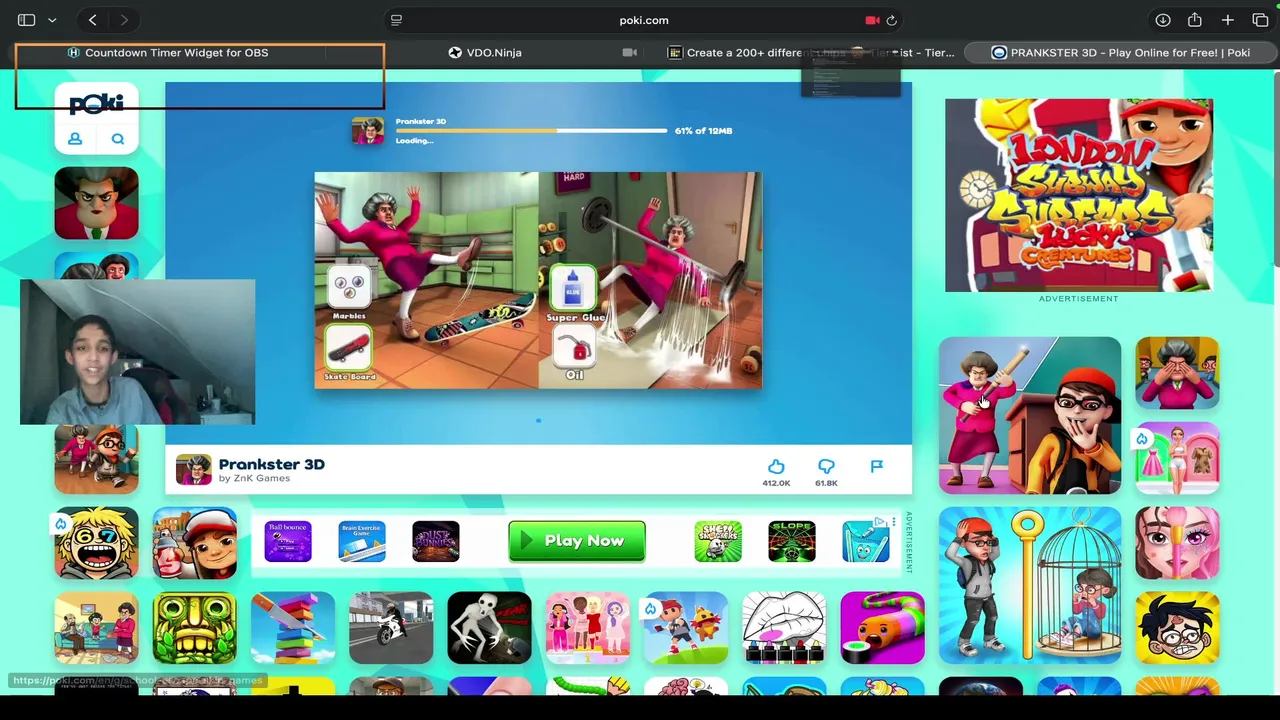1280x720 pixels.
Task: Open the Temple Run idol game tile
Action: tap(195, 628)
